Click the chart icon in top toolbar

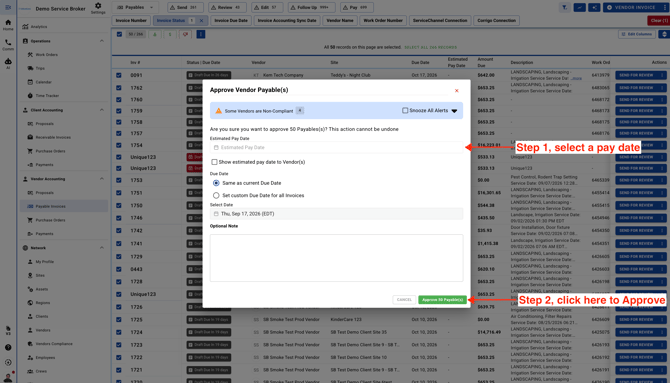[x=579, y=7]
